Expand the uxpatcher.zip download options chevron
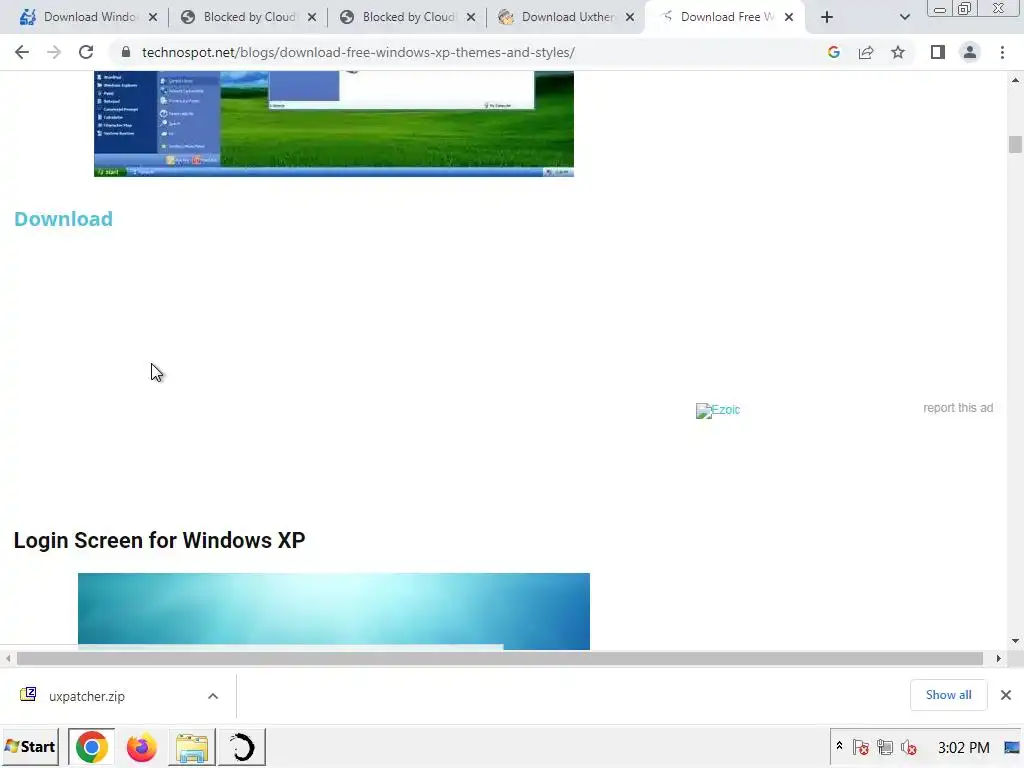 click(213, 696)
